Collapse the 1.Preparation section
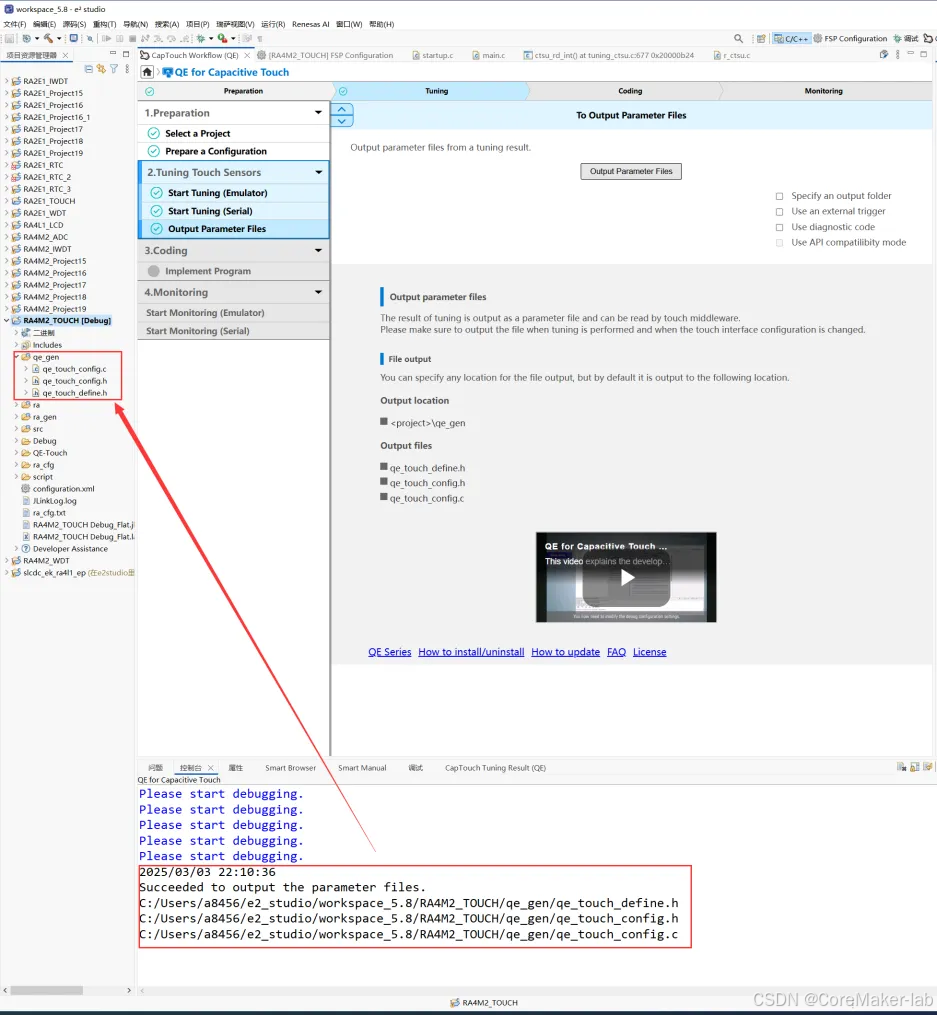The width and height of the screenshot is (937, 1015). pos(318,113)
